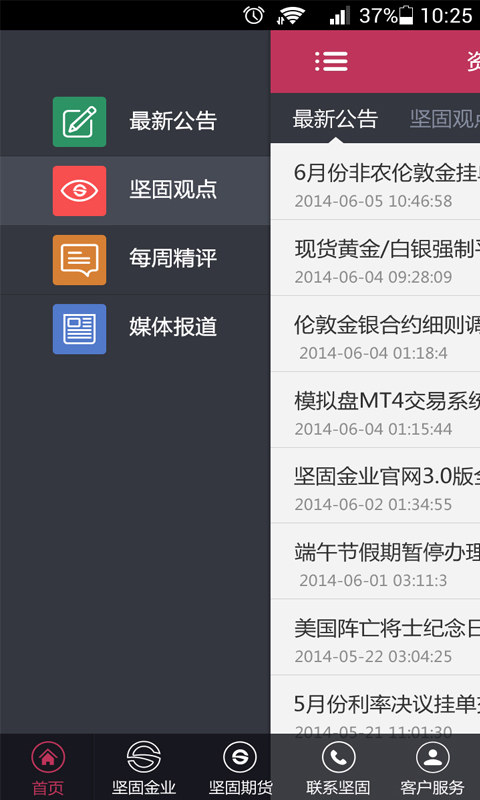This screenshot has width=480, height=800.
Task: Open 模拟盘MT4交易系统 announcement
Action: pos(375,410)
